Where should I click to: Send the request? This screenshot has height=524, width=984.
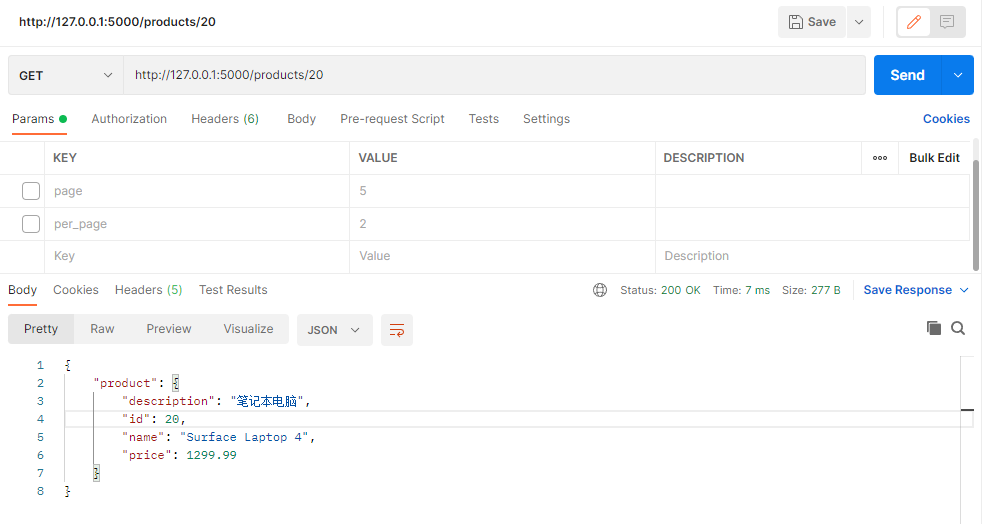pos(907,75)
